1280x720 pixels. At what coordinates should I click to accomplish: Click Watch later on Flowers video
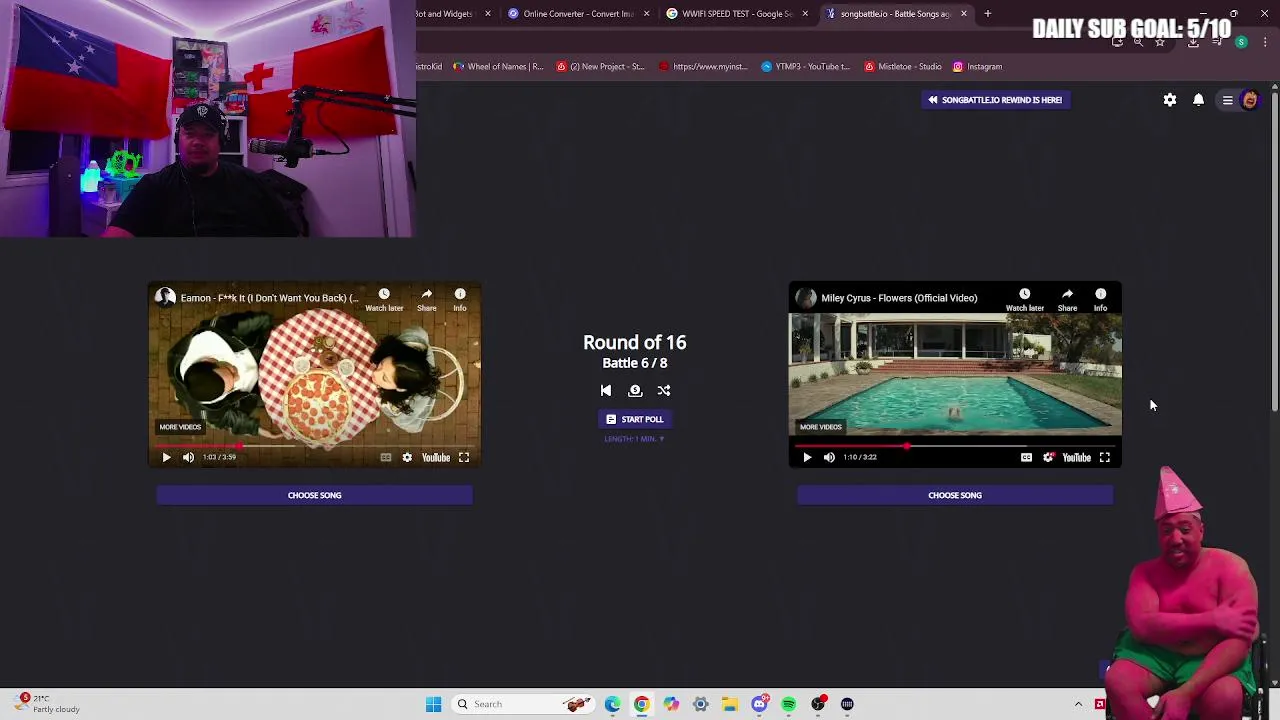coord(1025,299)
